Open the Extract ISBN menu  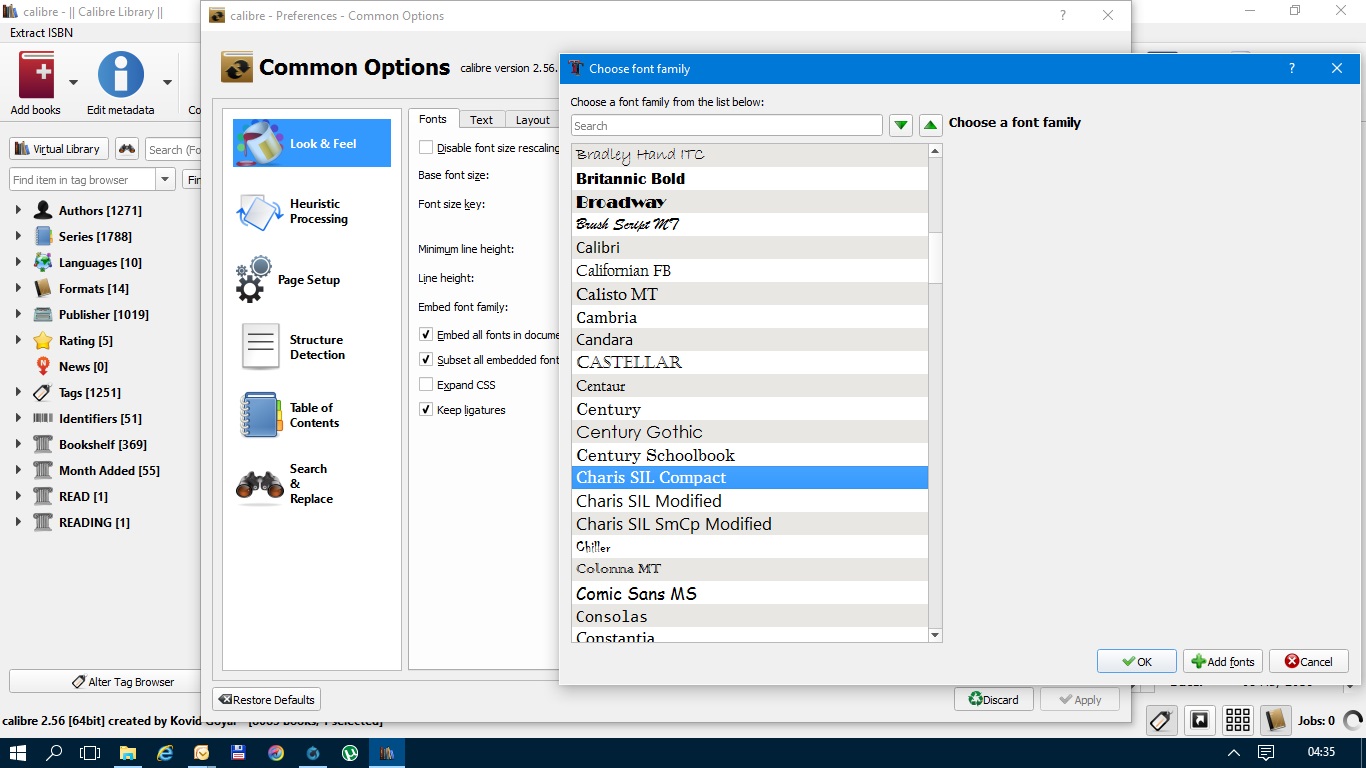click(41, 33)
